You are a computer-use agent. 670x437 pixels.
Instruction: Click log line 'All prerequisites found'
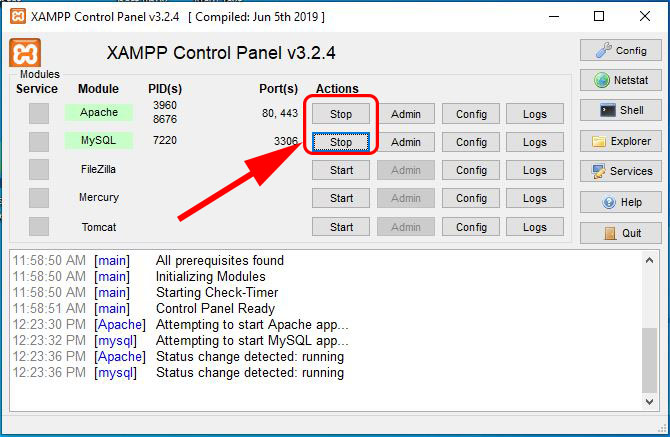[220, 260]
